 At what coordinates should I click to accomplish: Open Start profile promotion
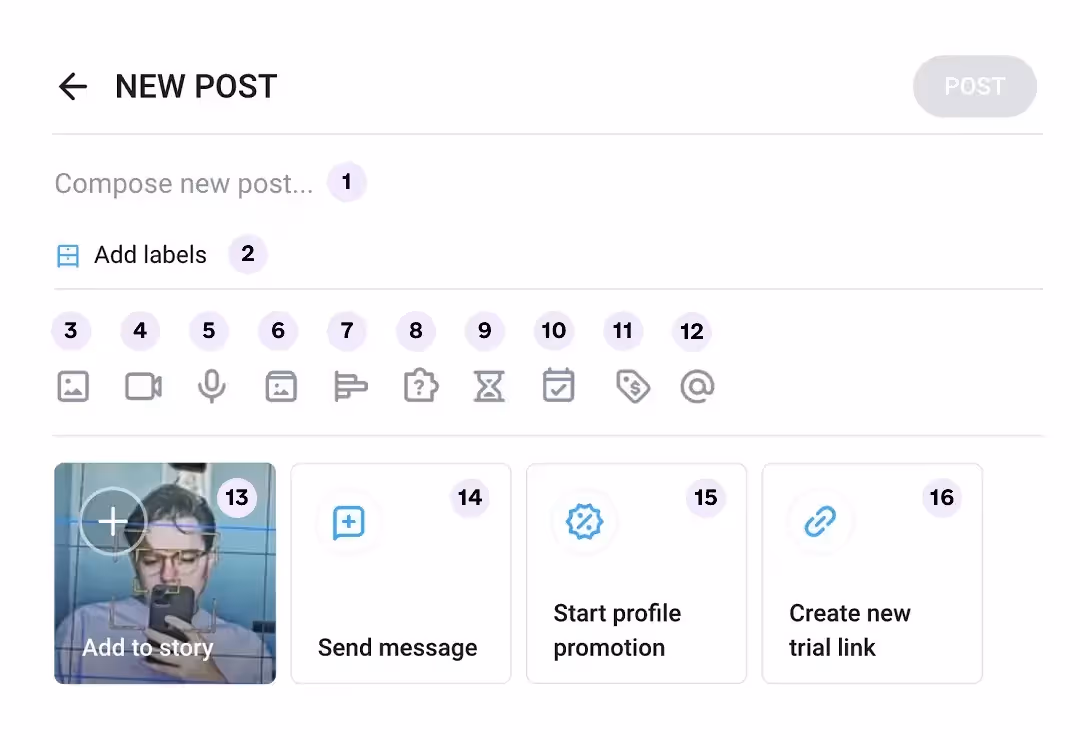tap(636, 573)
